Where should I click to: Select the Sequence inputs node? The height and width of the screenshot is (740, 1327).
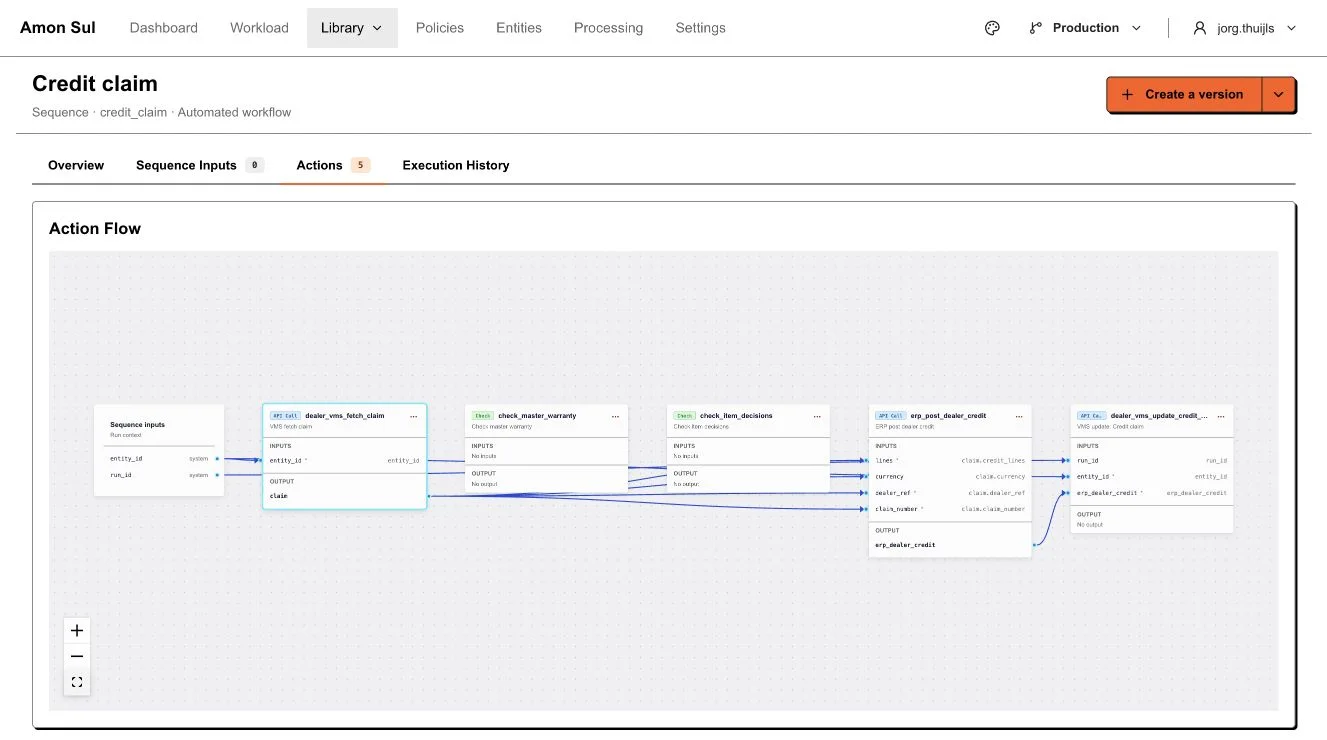(x=159, y=450)
